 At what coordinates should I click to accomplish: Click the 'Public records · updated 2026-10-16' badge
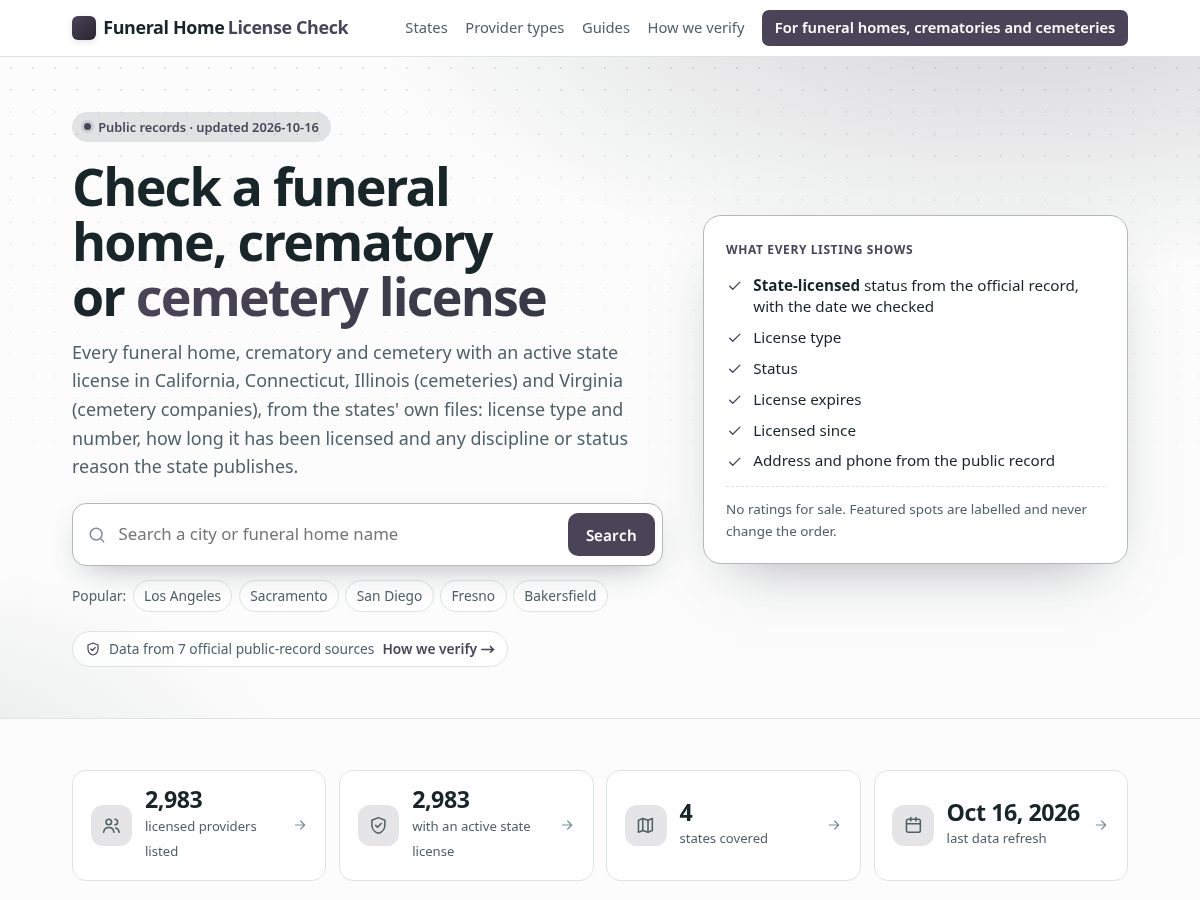[x=201, y=127]
